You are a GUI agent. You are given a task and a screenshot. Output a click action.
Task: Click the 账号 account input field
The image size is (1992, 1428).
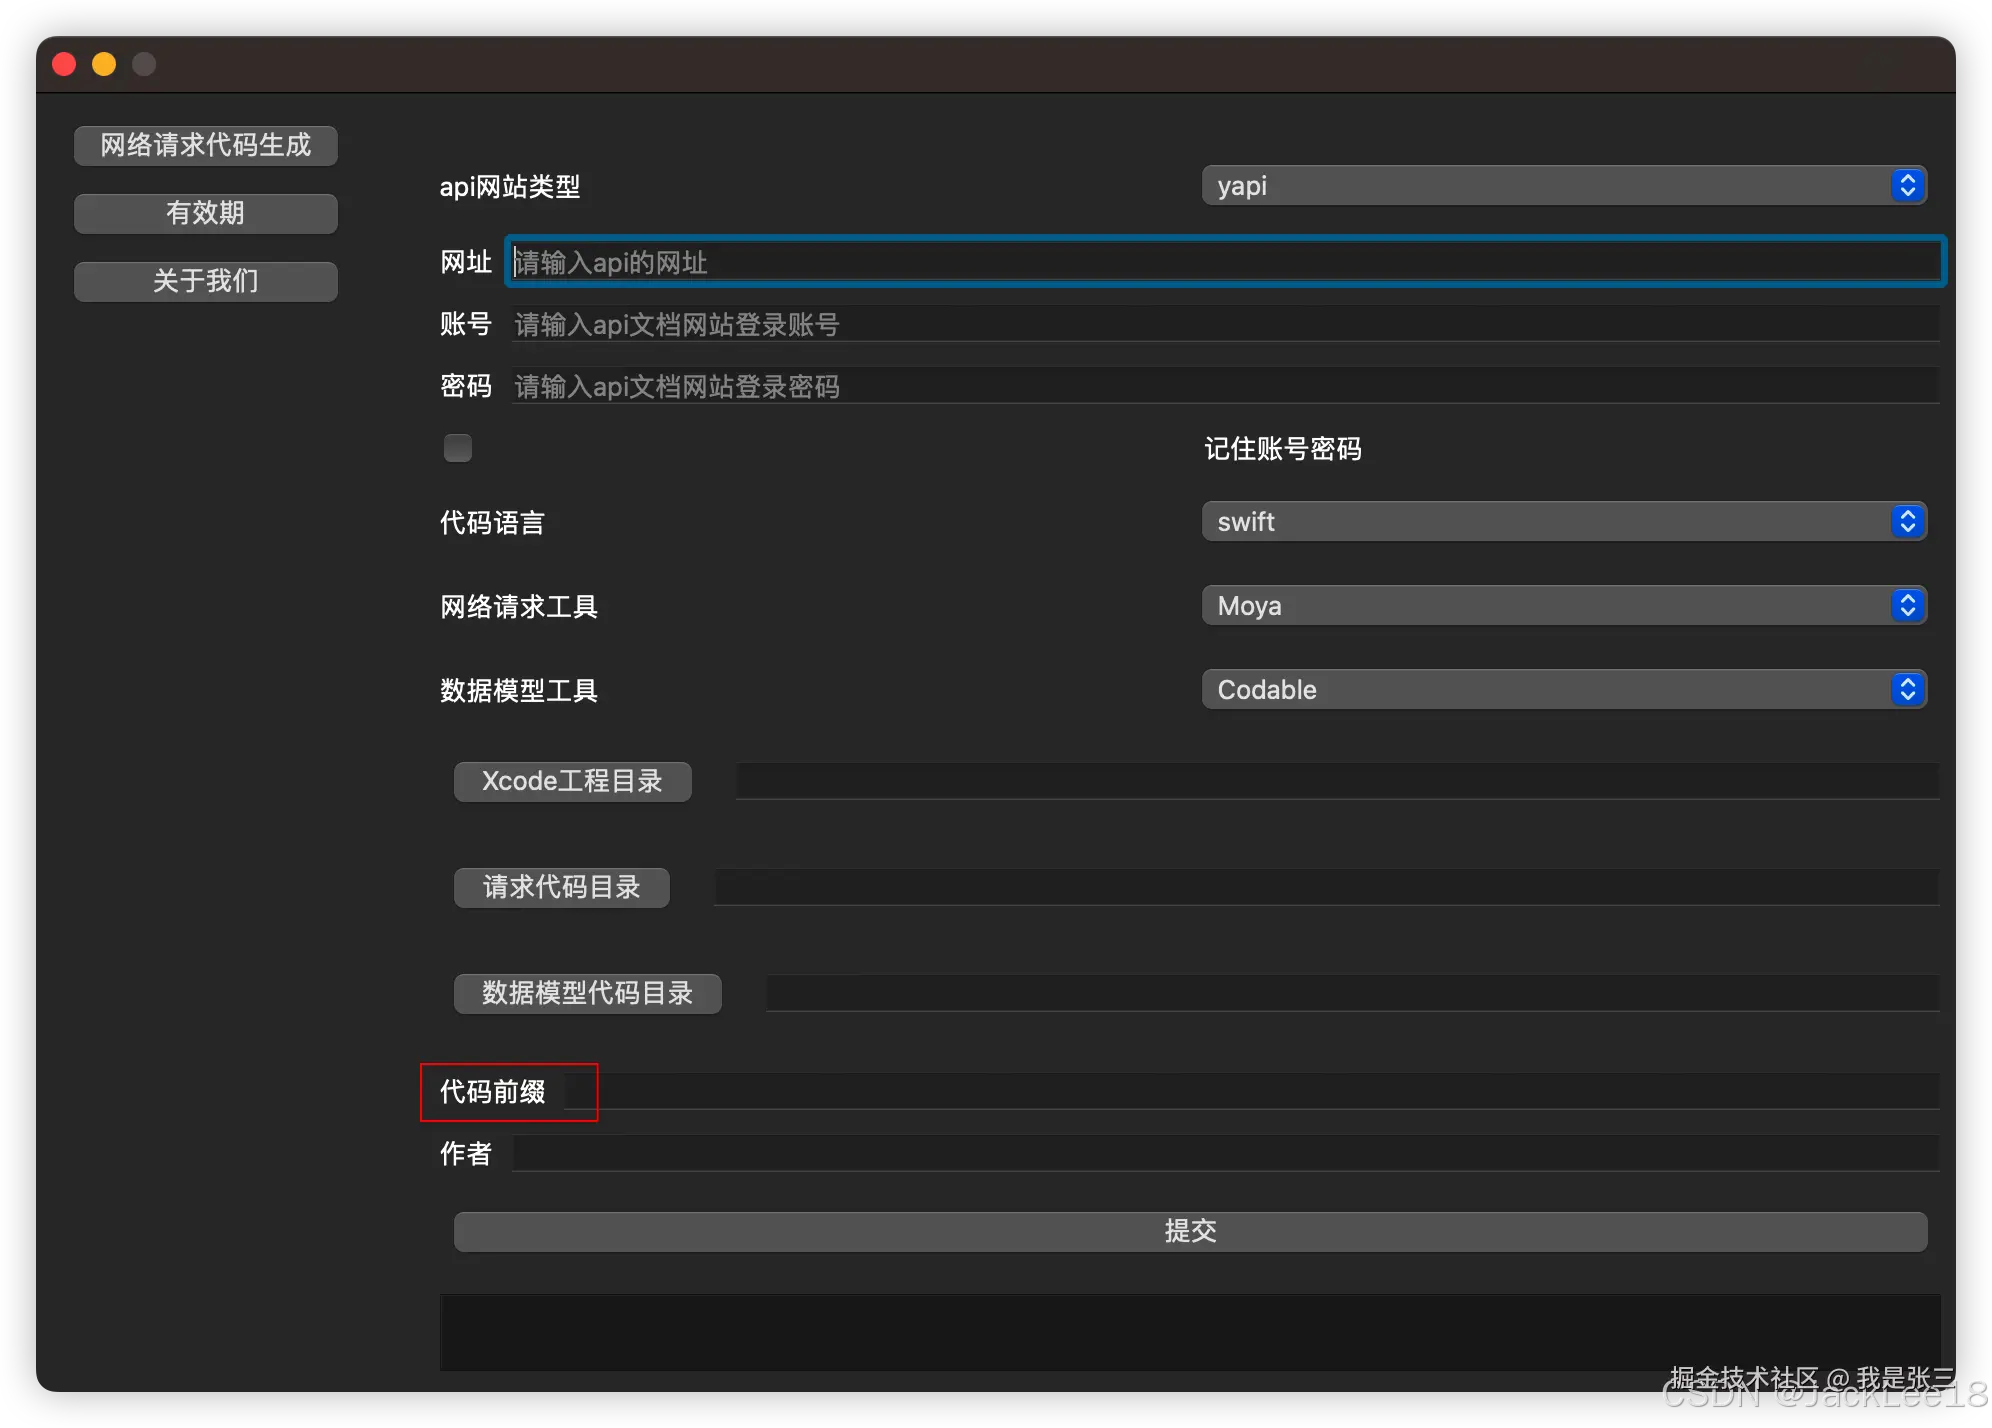(1200, 324)
